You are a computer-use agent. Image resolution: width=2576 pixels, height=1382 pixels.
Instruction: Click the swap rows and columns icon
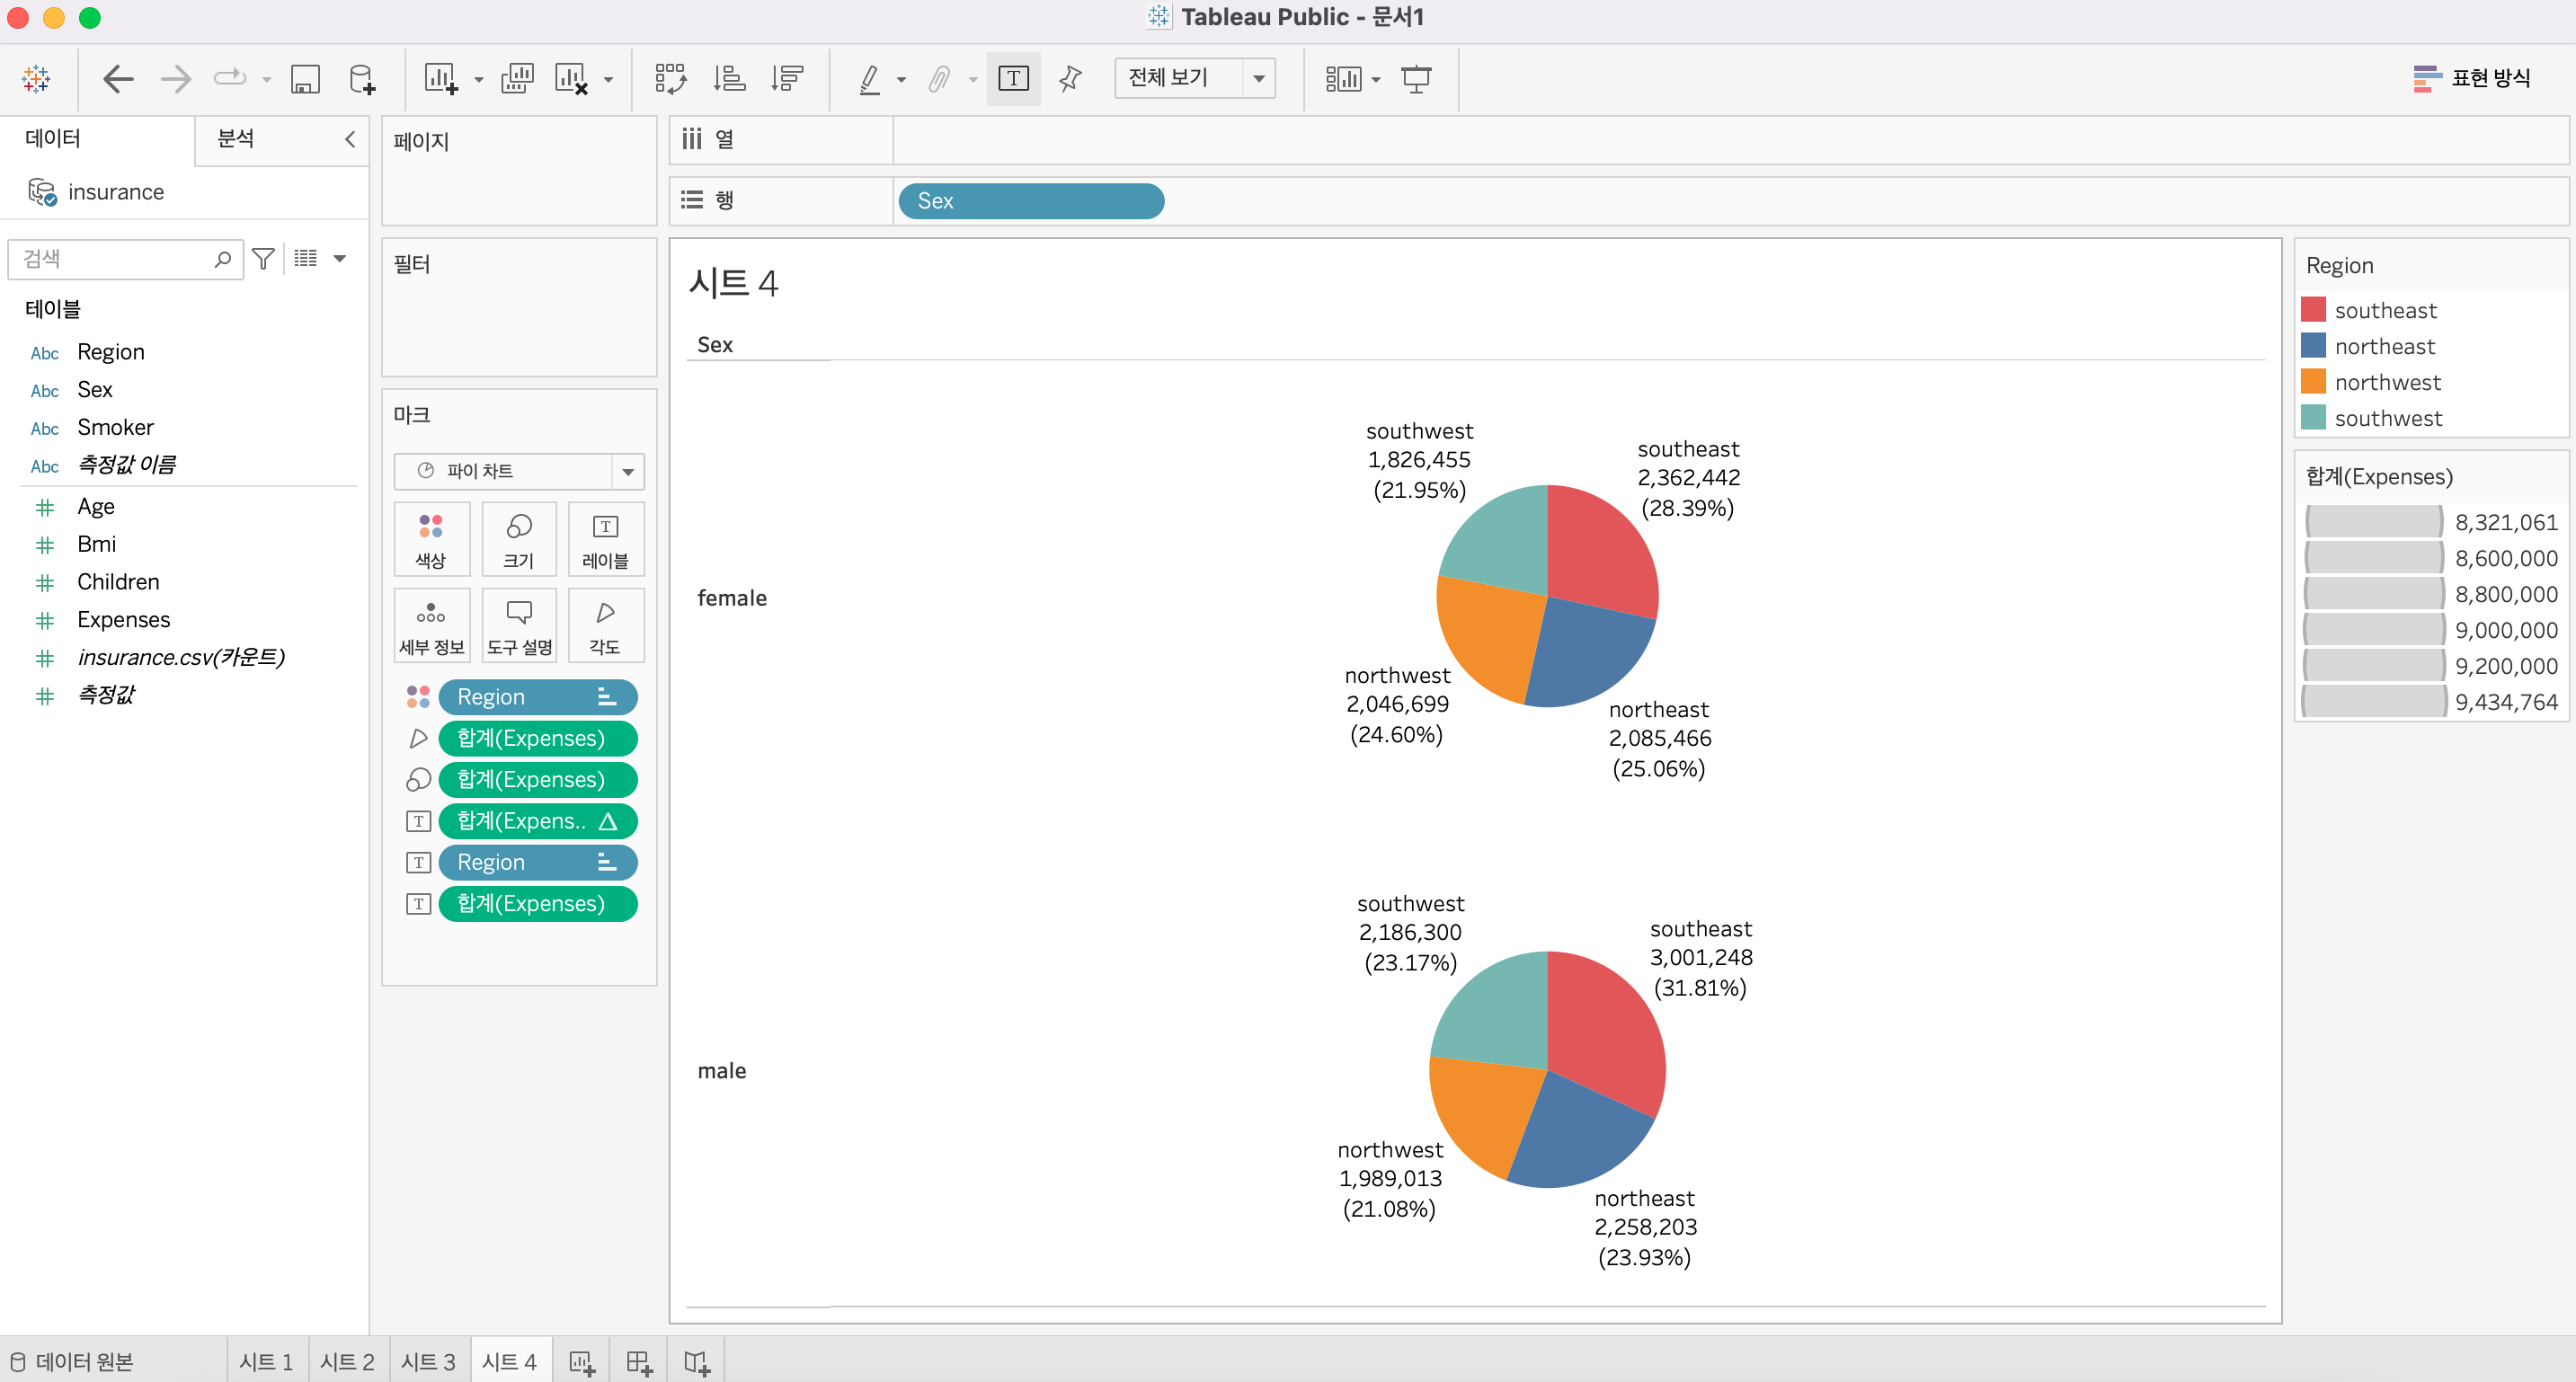point(670,78)
